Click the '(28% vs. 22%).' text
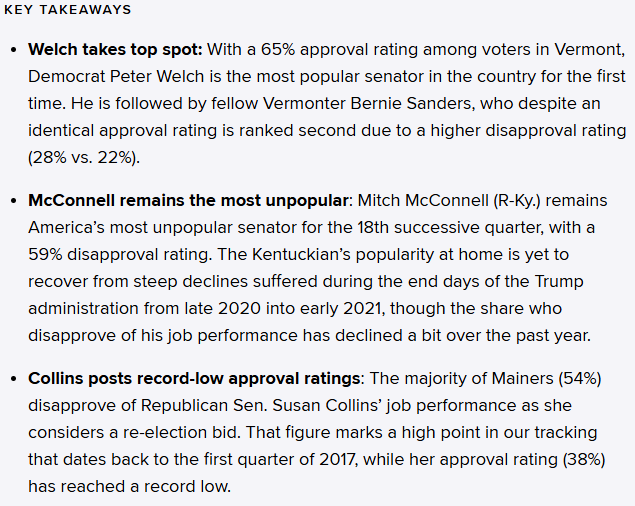The image size is (635, 506). click(84, 157)
